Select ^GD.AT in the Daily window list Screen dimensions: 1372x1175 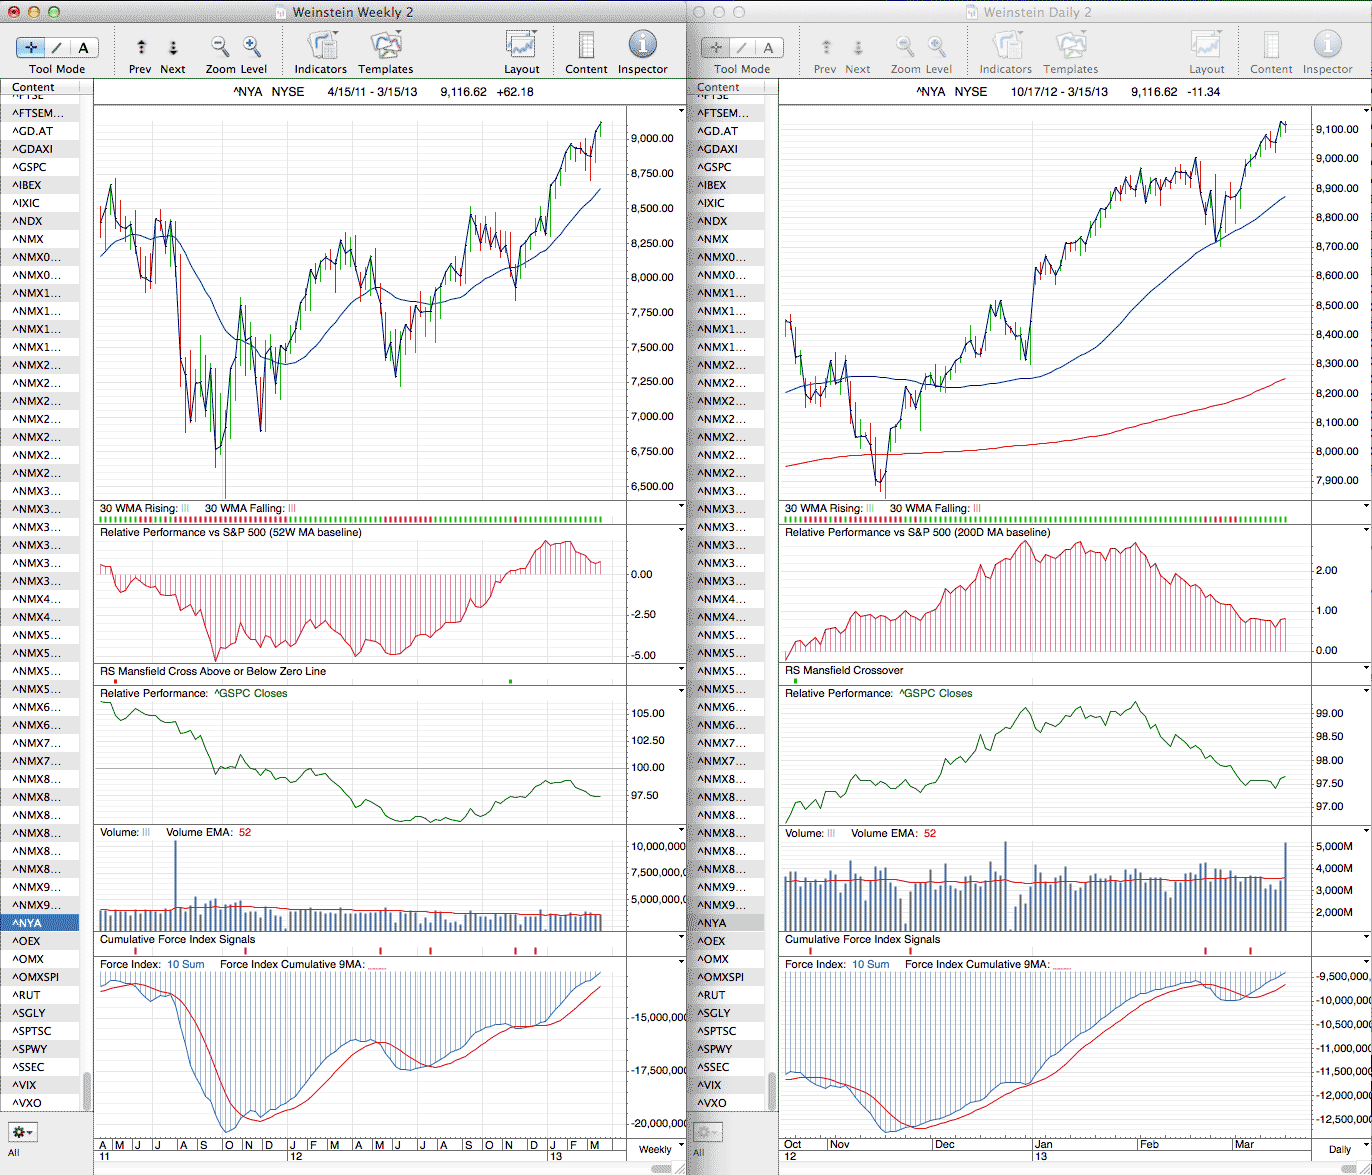click(725, 131)
